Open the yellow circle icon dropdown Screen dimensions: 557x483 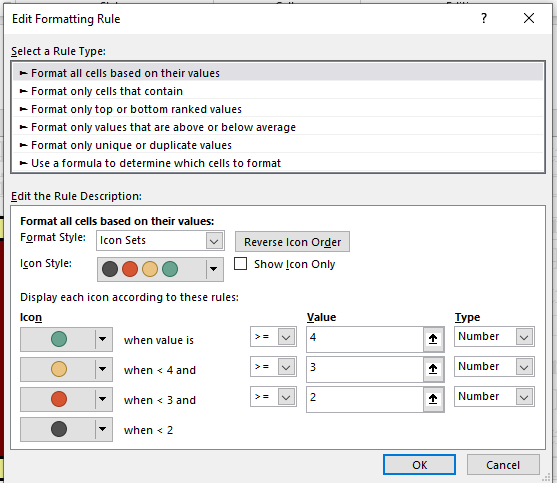(66, 369)
